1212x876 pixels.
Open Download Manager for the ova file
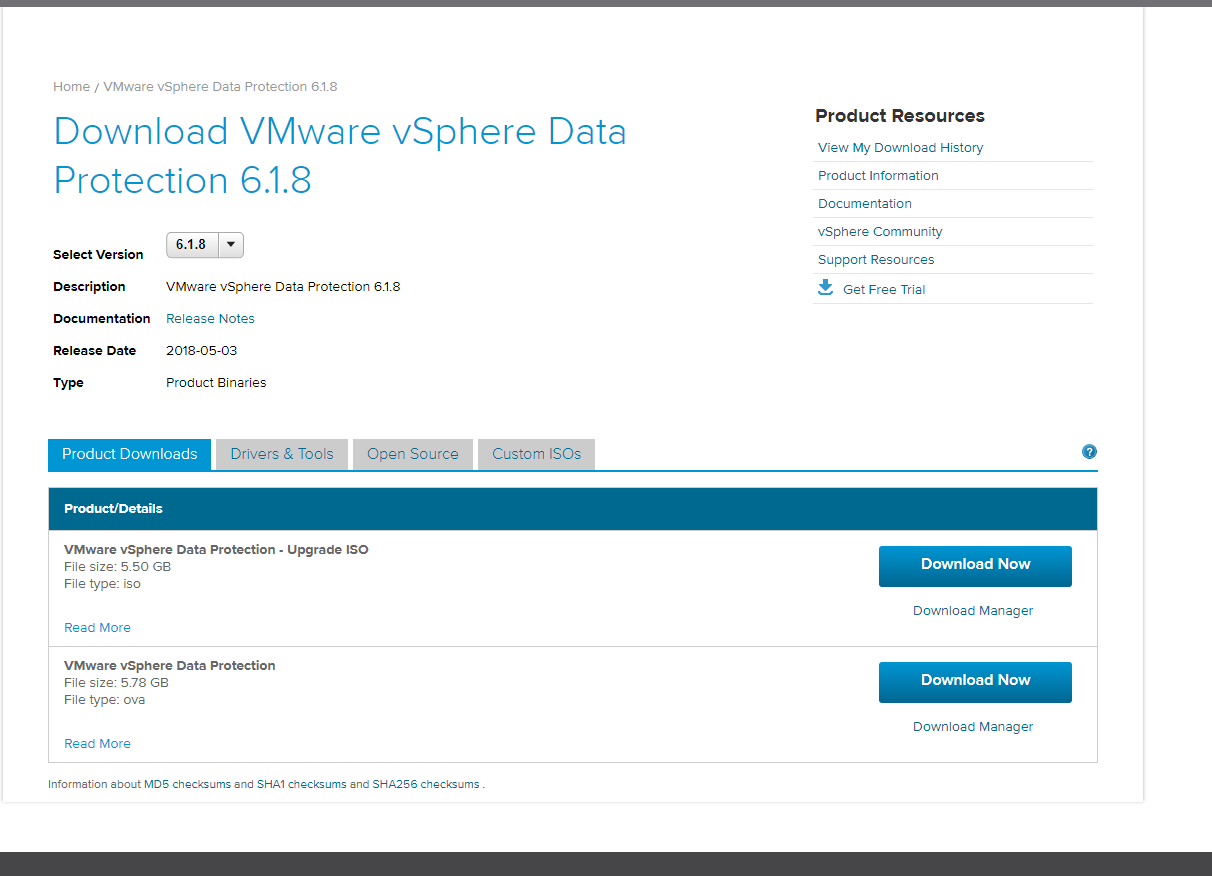tap(973, 727)
